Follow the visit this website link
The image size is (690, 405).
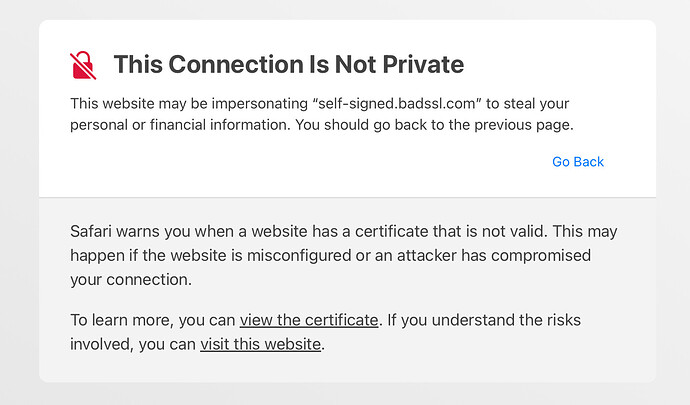pyautogui.click(x=260, y=345)
